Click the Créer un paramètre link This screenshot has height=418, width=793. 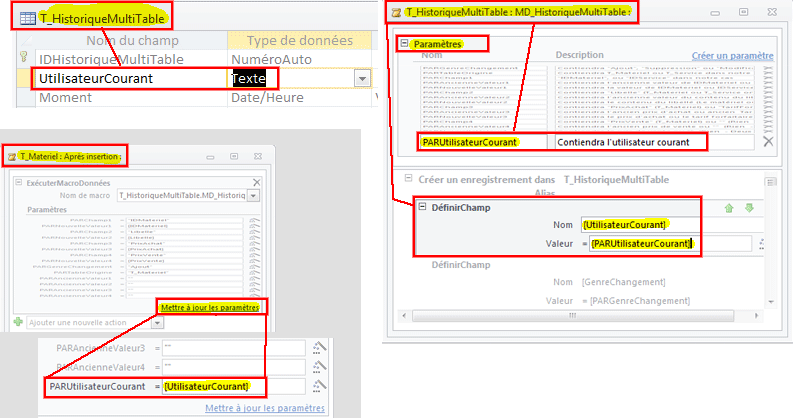pos(733,55)
